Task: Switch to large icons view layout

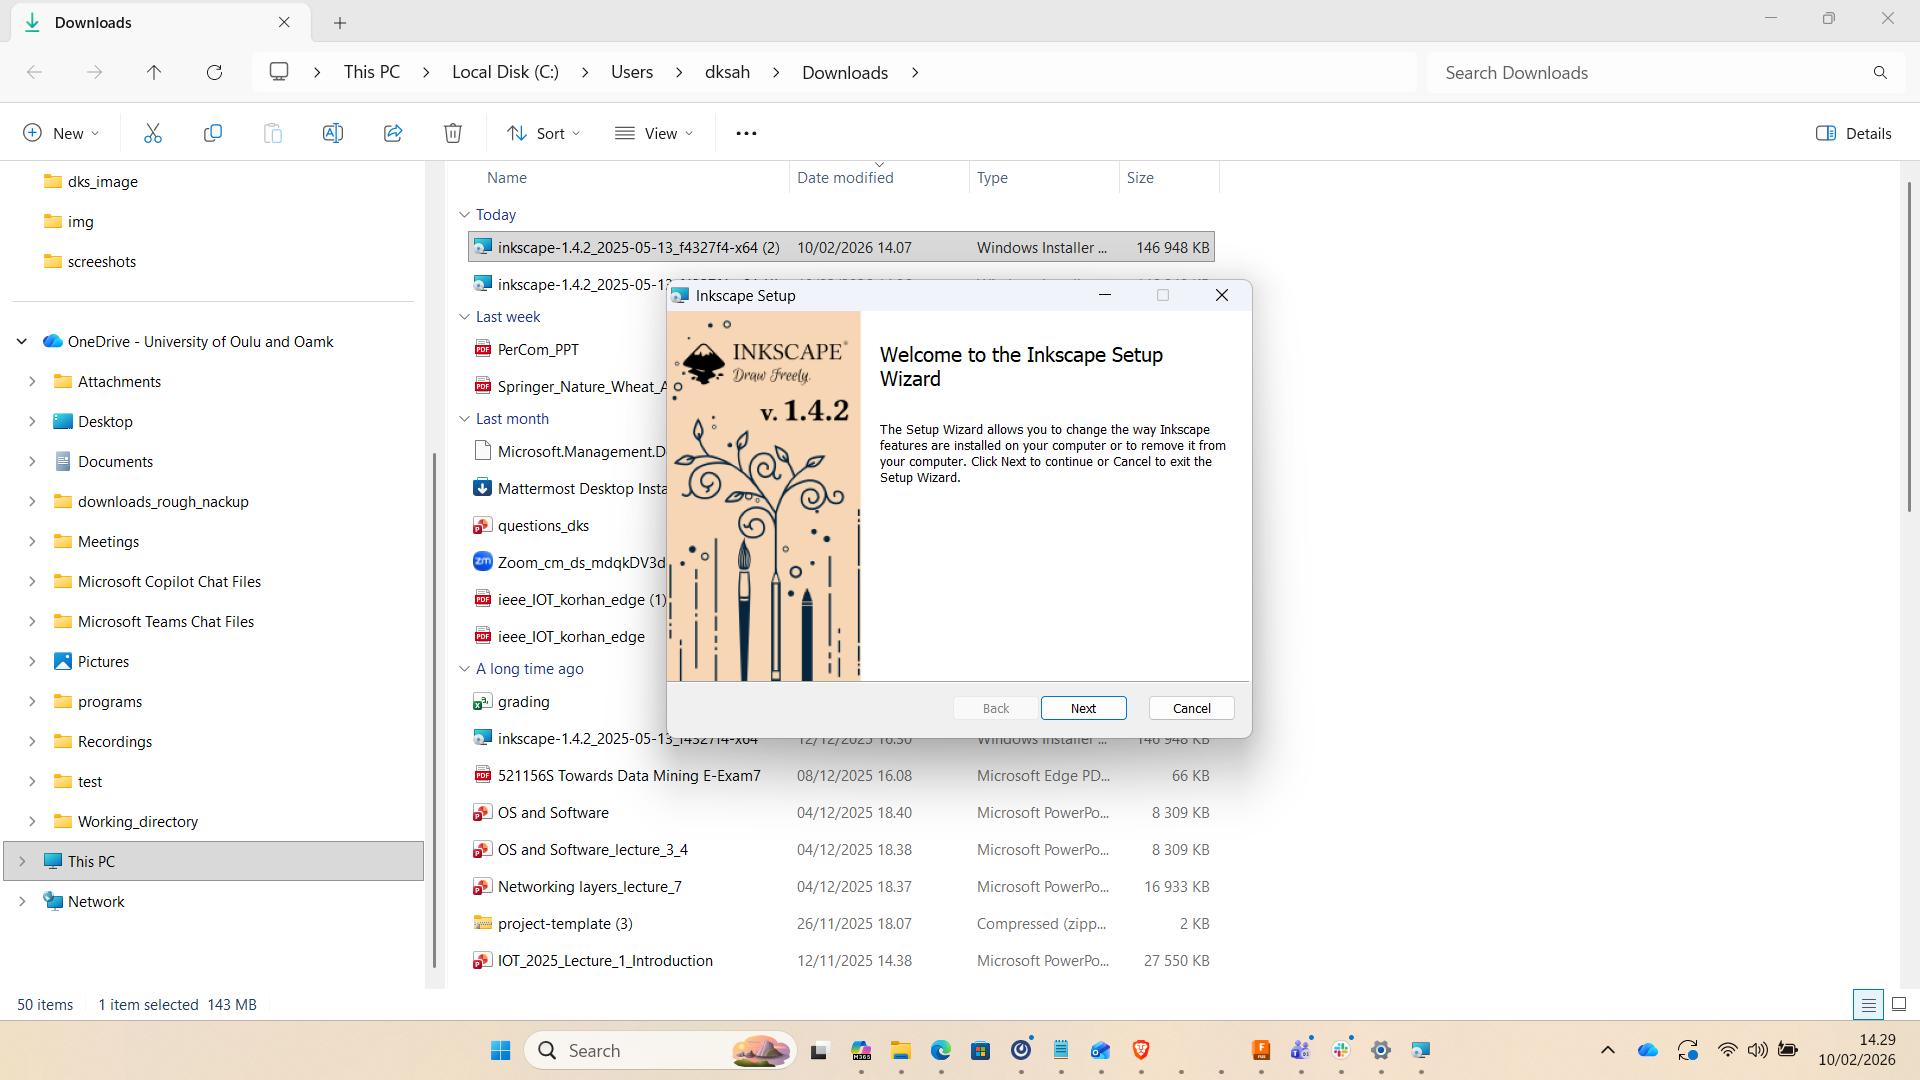Action: pyautogui.click(x=1897, y=1005)
